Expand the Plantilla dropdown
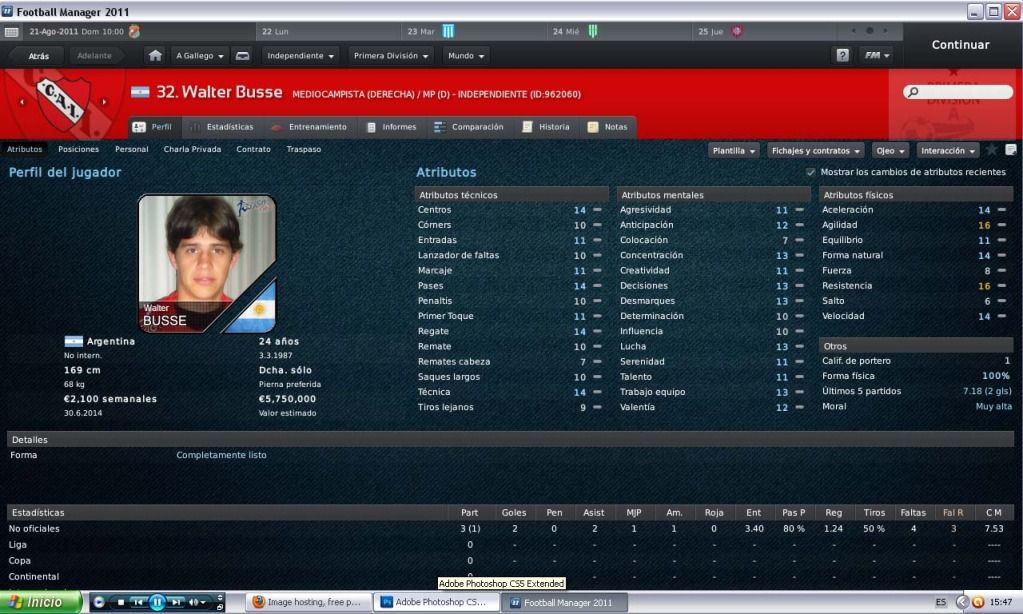Screen dimensions: 1023x614 pyautogui.click(x=734, y=151)
